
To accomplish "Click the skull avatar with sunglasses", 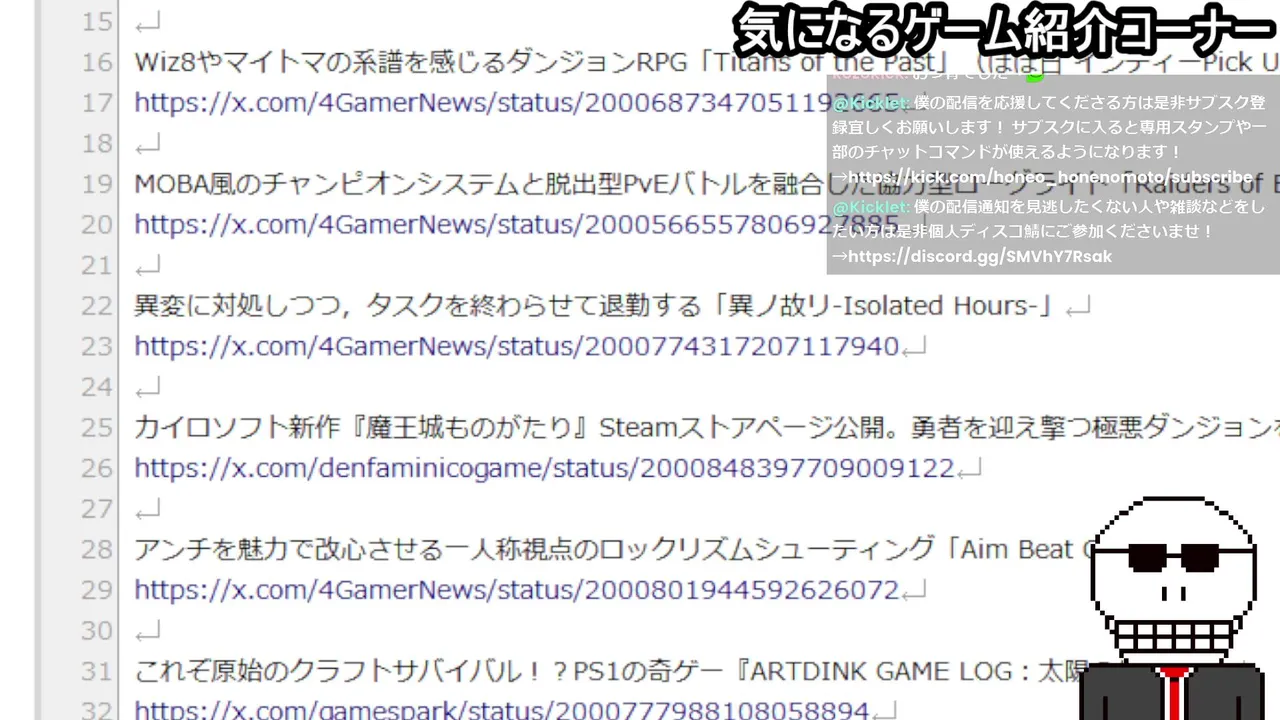I will click(x=1171, y=608).
